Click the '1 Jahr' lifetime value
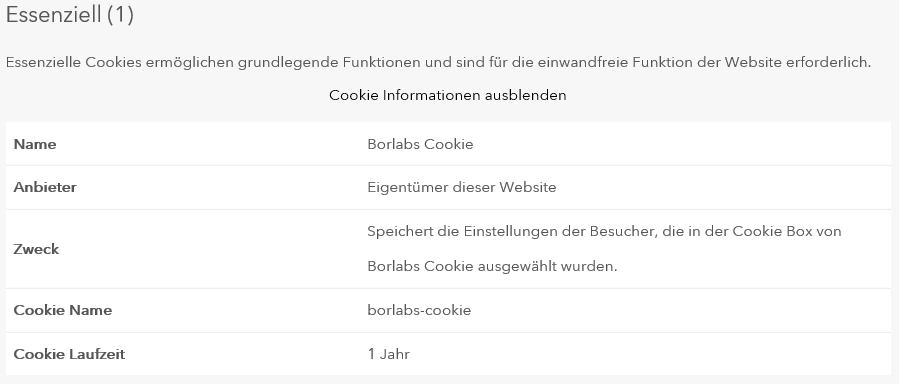 click(x=388, y=354)
